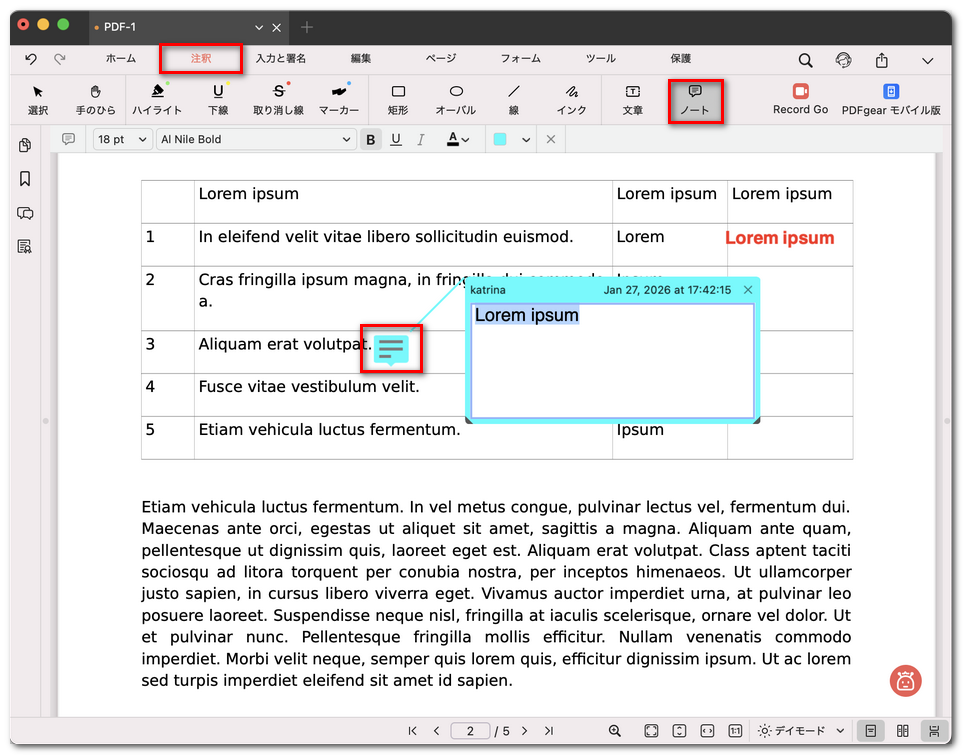Open the 18 pt font size dropdown
The width and height of the screenshot is (963, 755).
[122, 140]
